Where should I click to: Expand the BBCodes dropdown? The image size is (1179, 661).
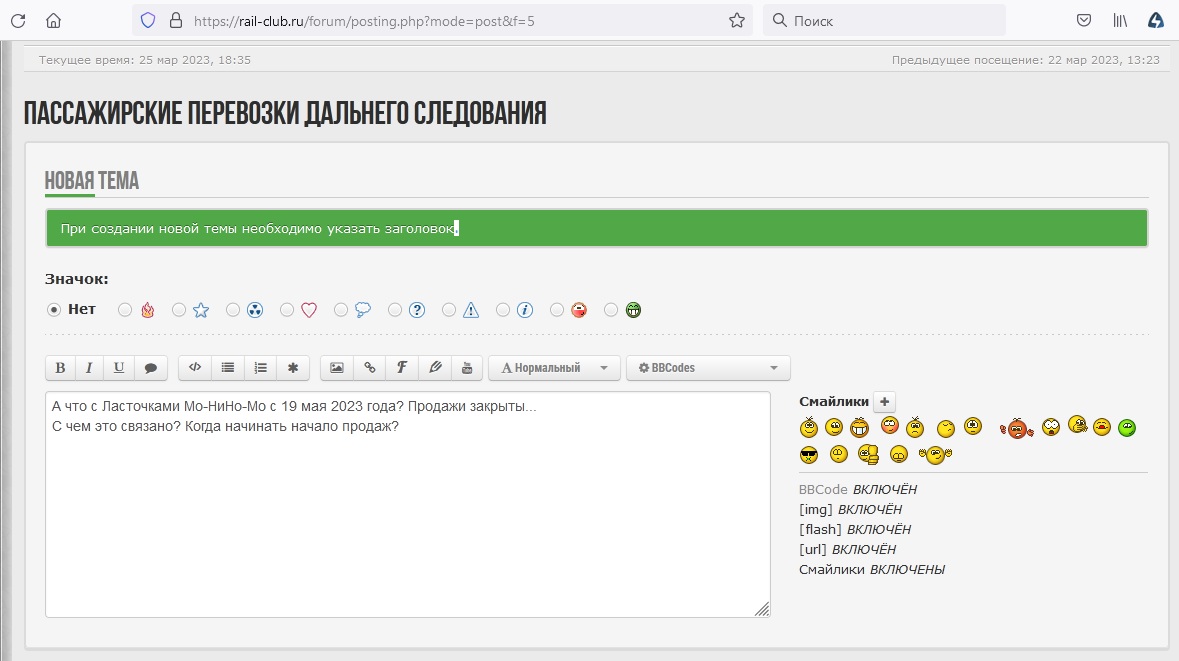click(708, 368)
